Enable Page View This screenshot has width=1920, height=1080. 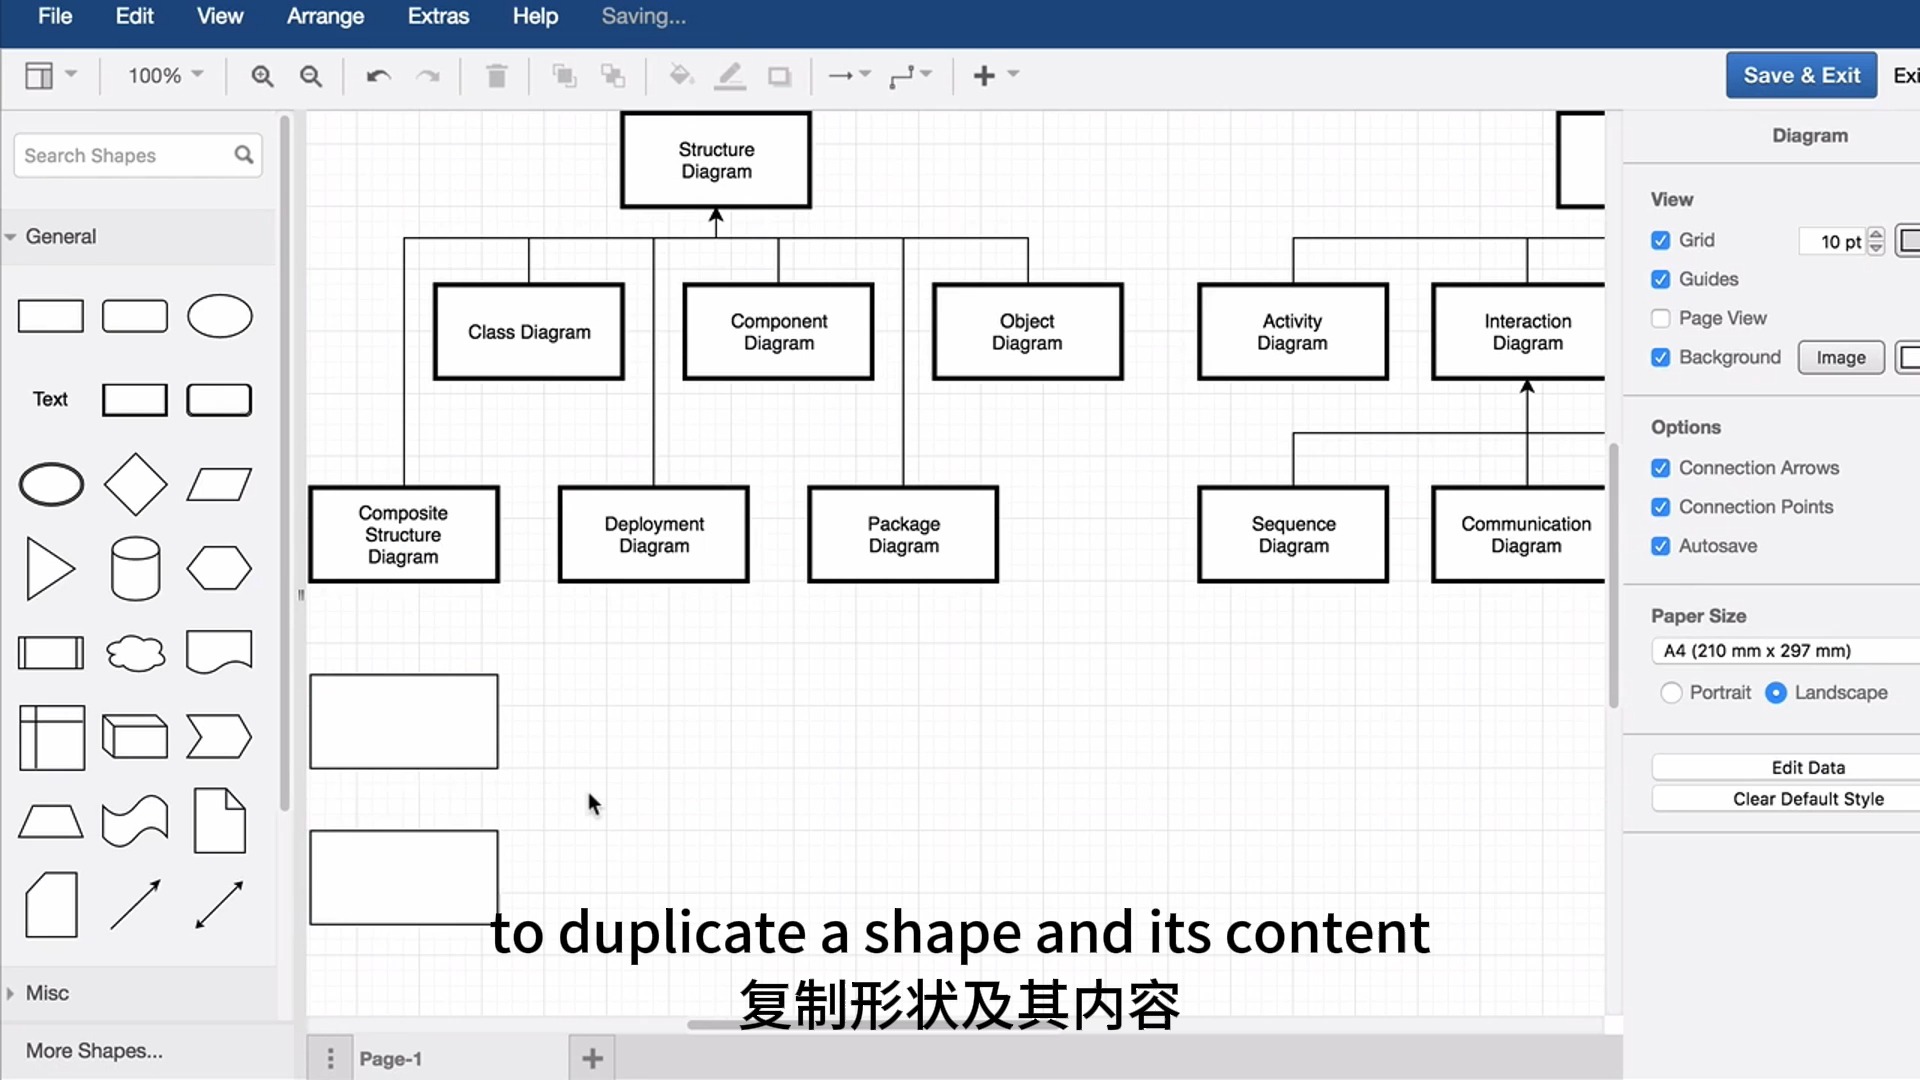coord(1660,317)
